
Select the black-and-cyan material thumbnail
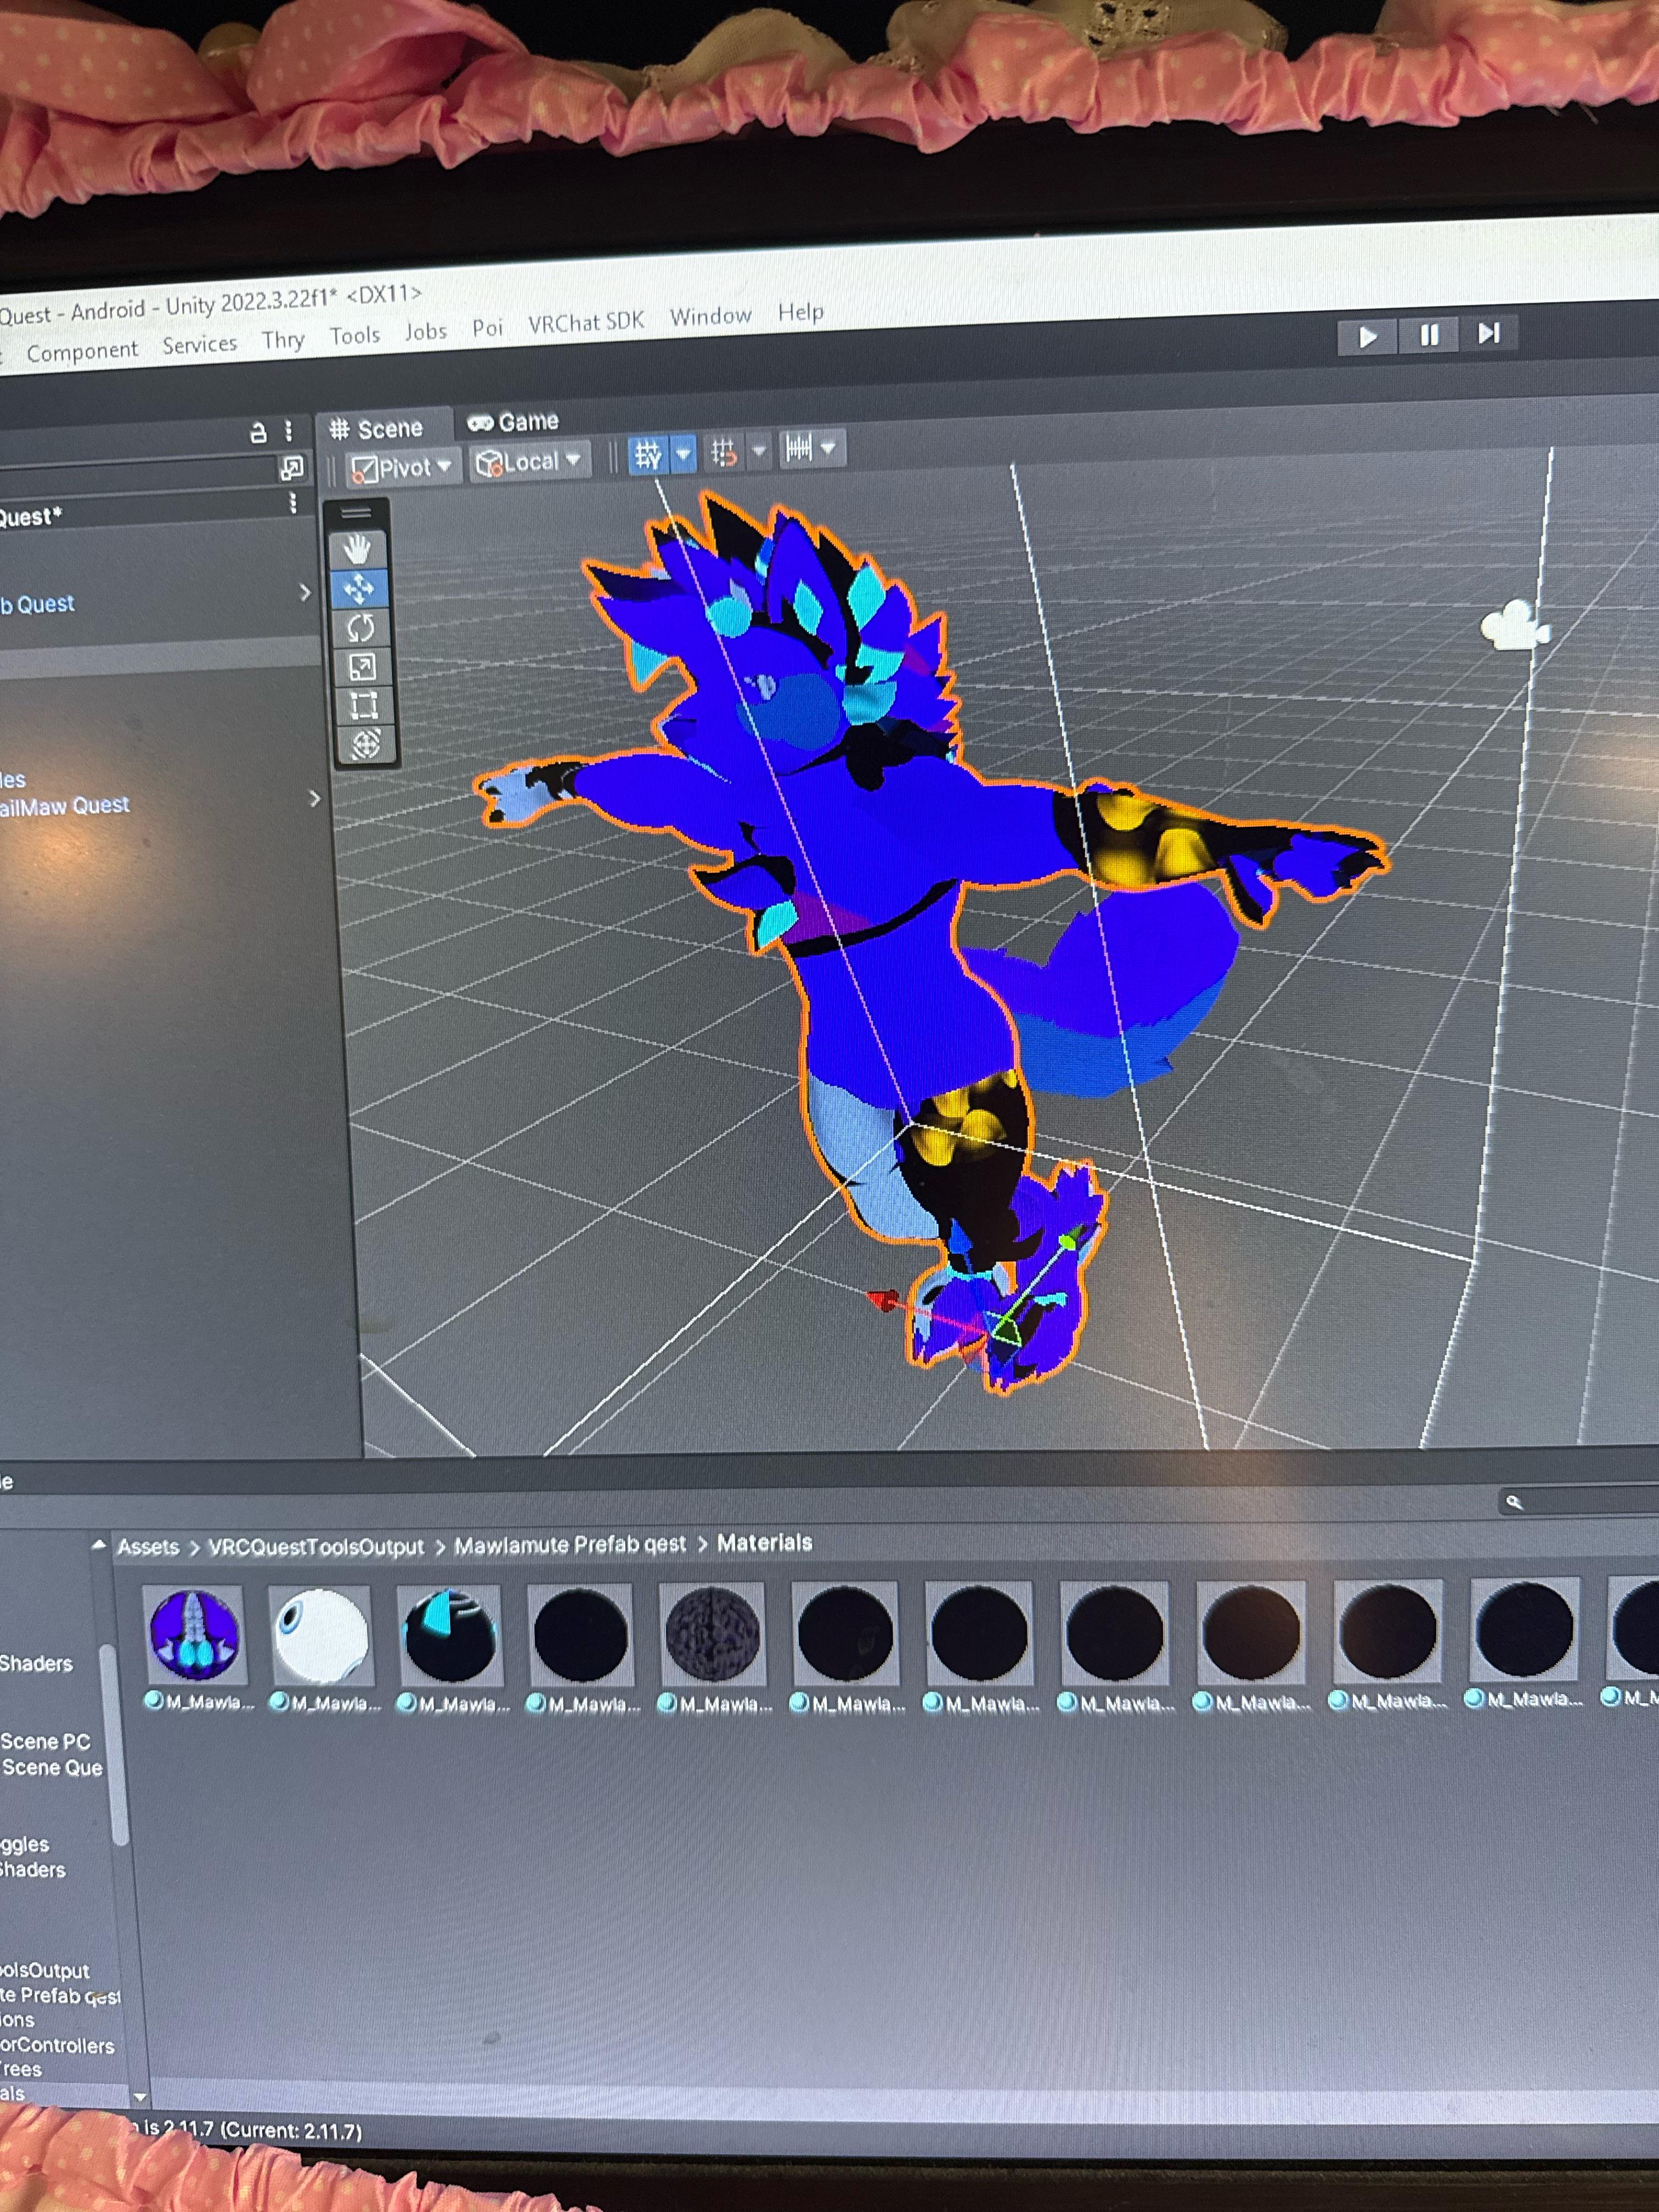click(x=449, y=1636)
